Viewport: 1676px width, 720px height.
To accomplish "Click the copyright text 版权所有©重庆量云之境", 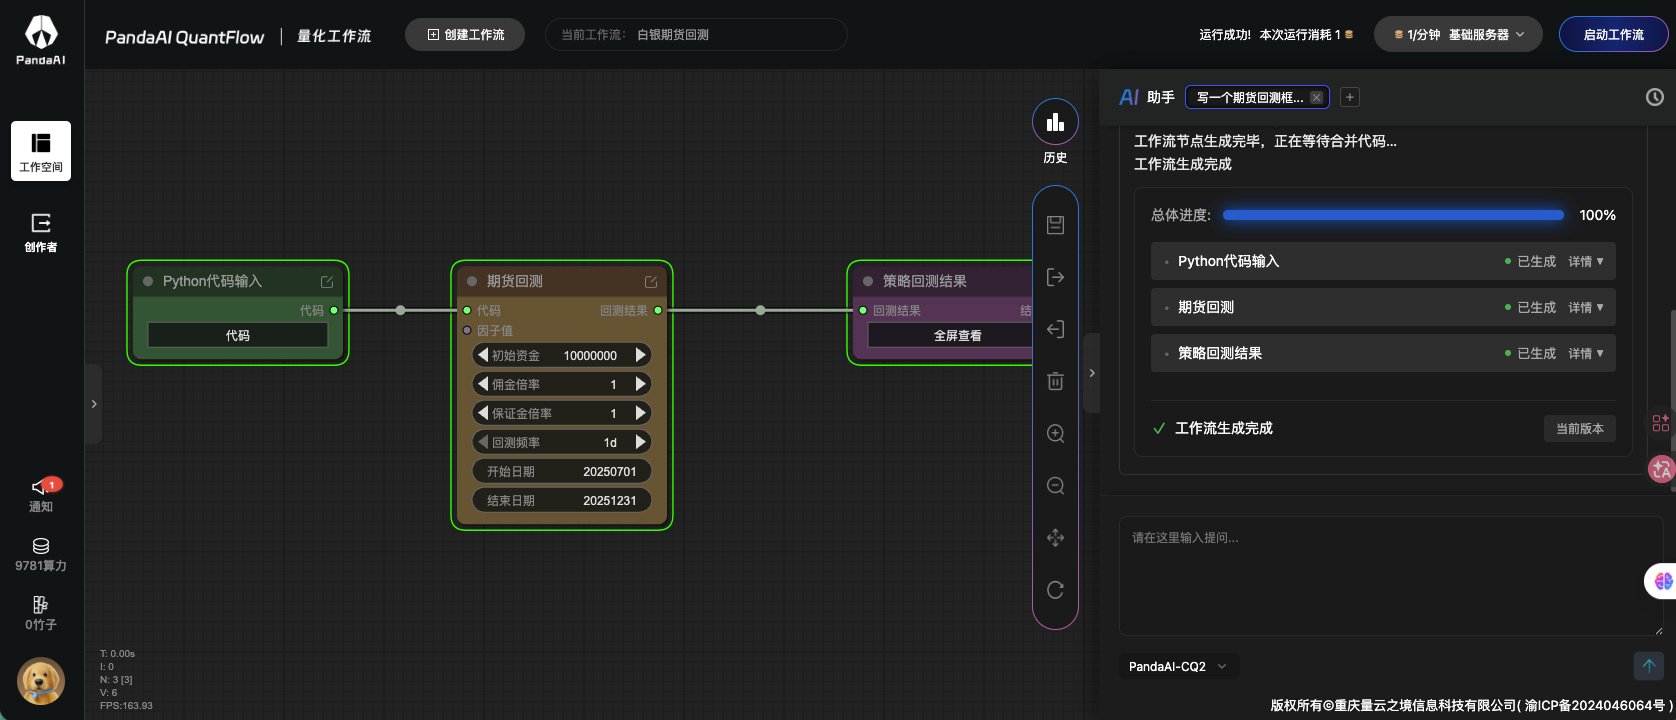I will (x=1471, y=705).
